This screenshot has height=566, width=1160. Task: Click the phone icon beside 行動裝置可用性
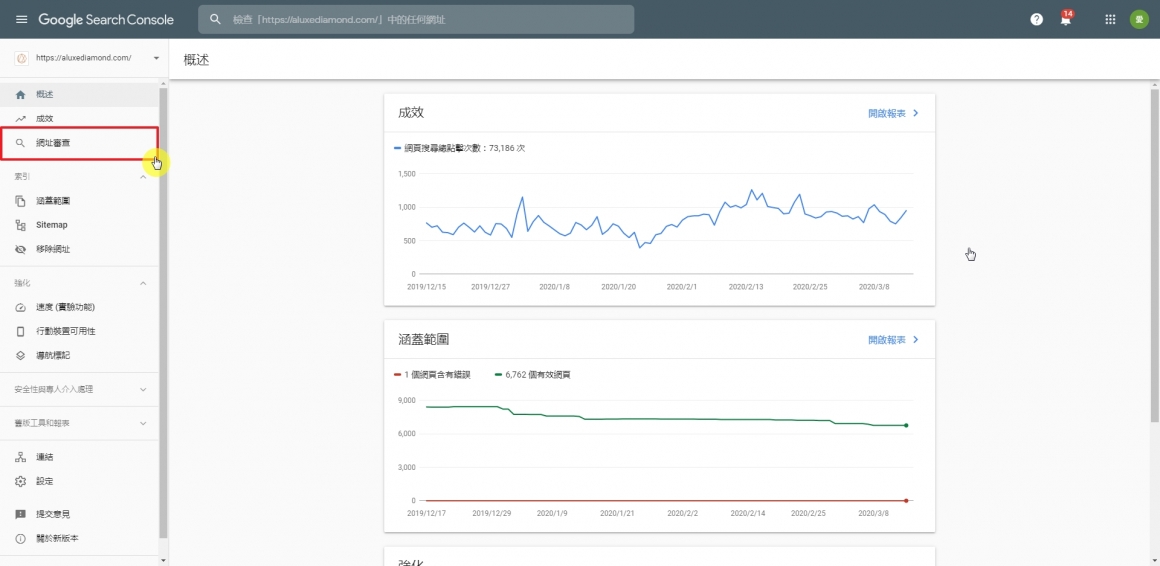(21, 331)
